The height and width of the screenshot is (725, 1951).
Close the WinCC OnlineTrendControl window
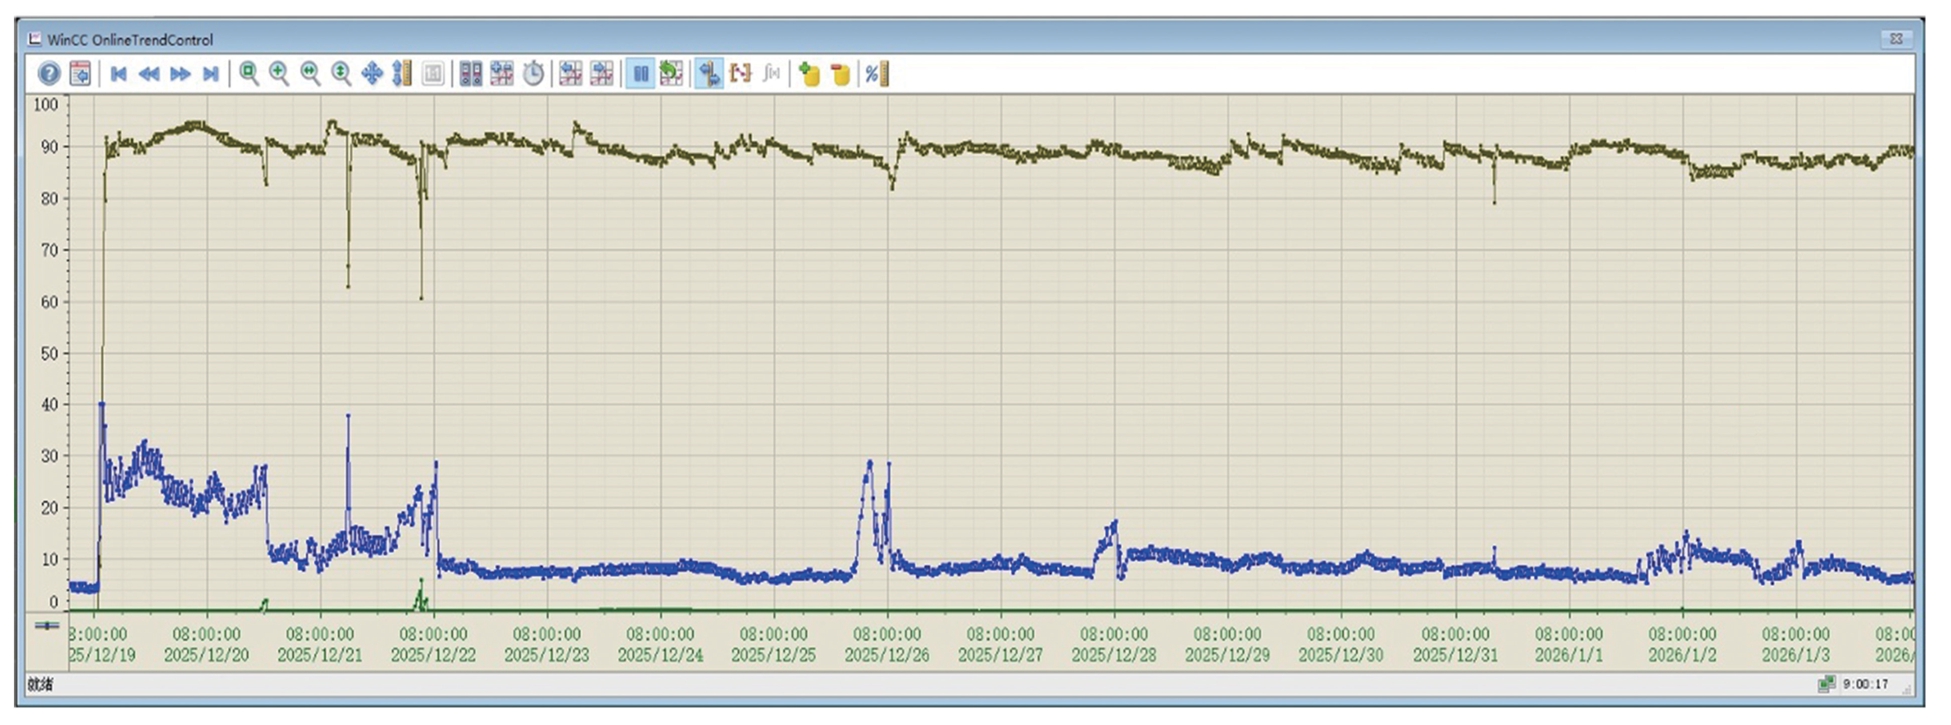point(1896,39)
